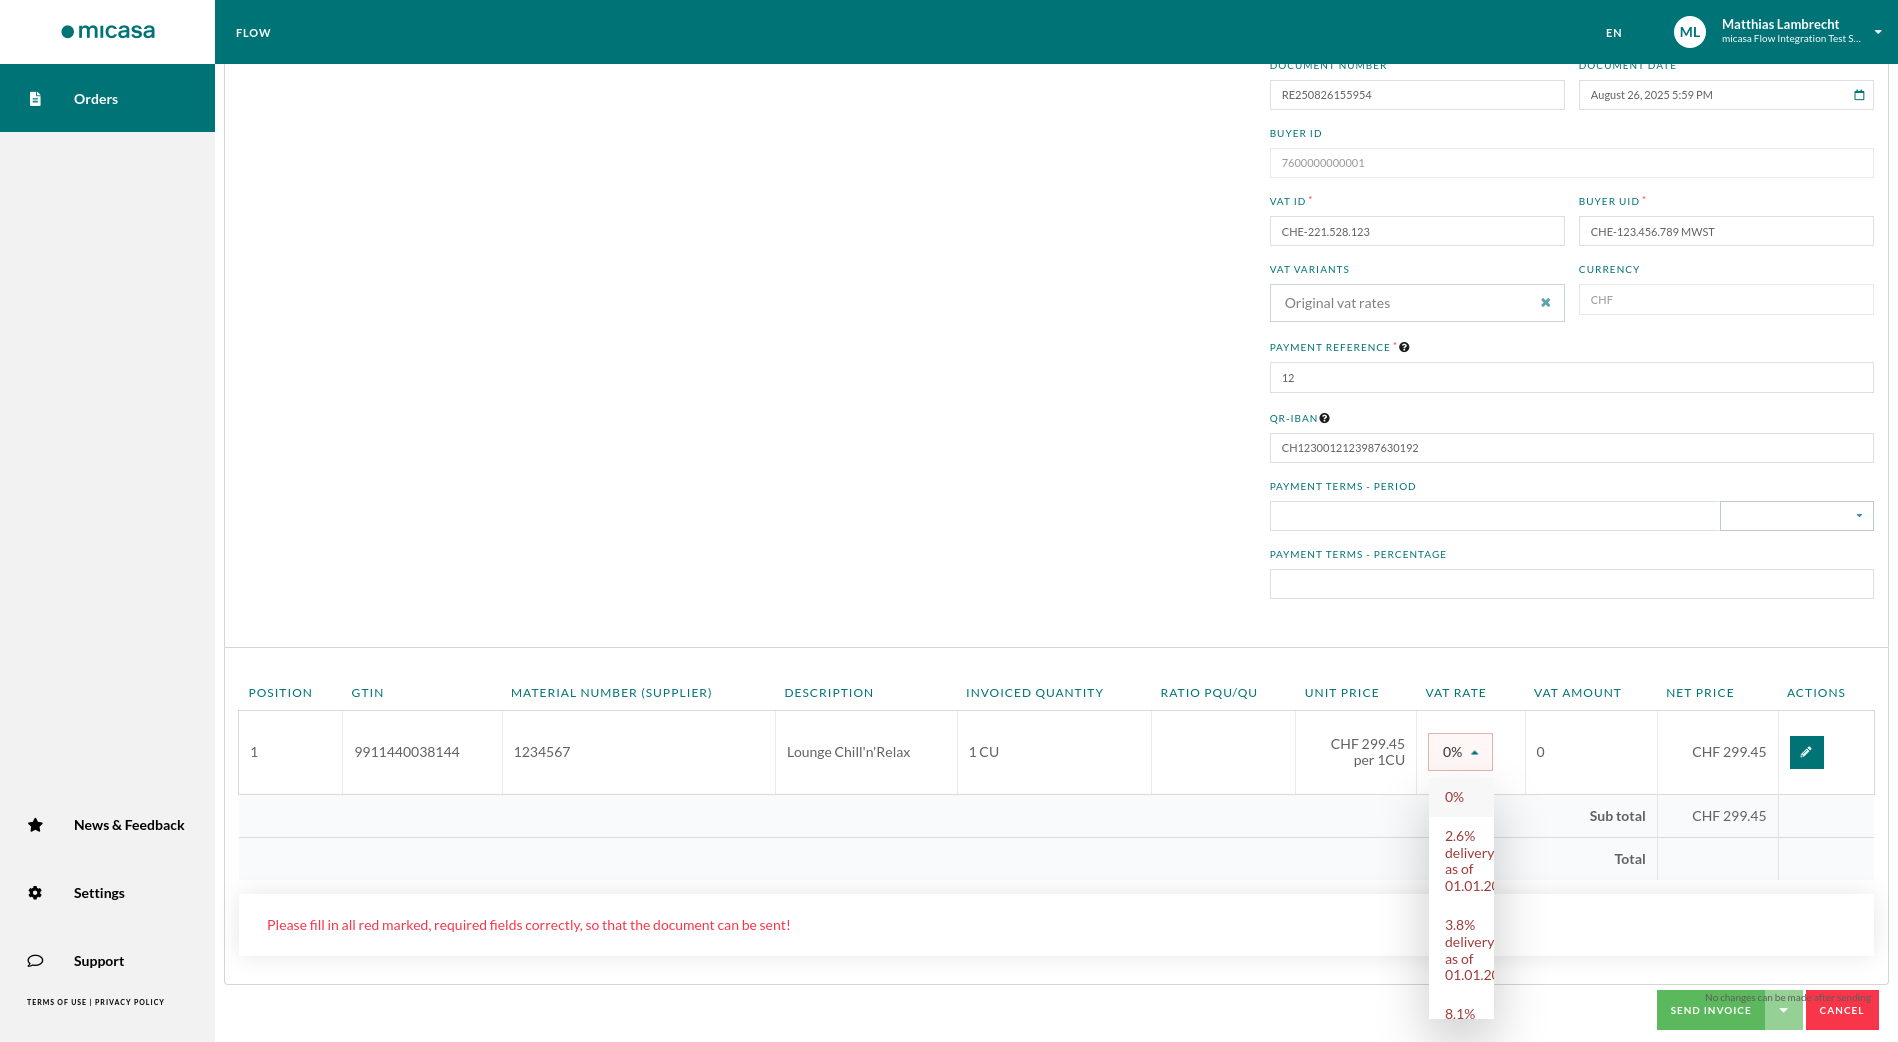1898x1042 pixels.
Task: Collapse the VAT rate 0% dropdown
Action: 1460,752
